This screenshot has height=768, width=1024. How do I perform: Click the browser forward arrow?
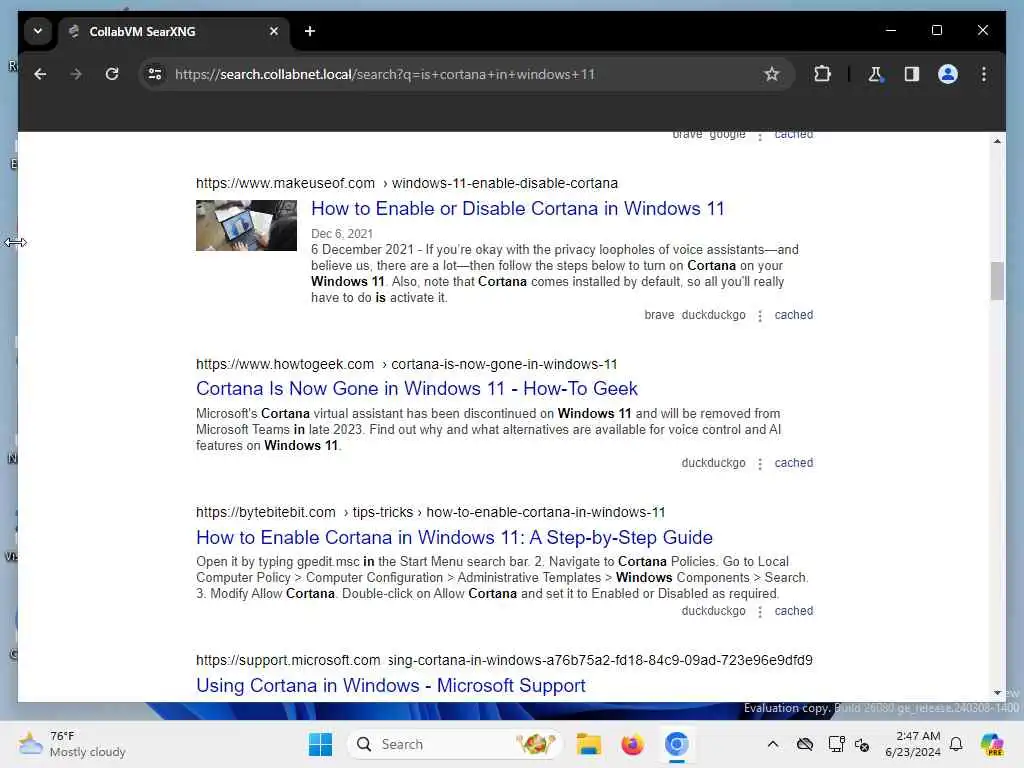(x=76, y=74)
